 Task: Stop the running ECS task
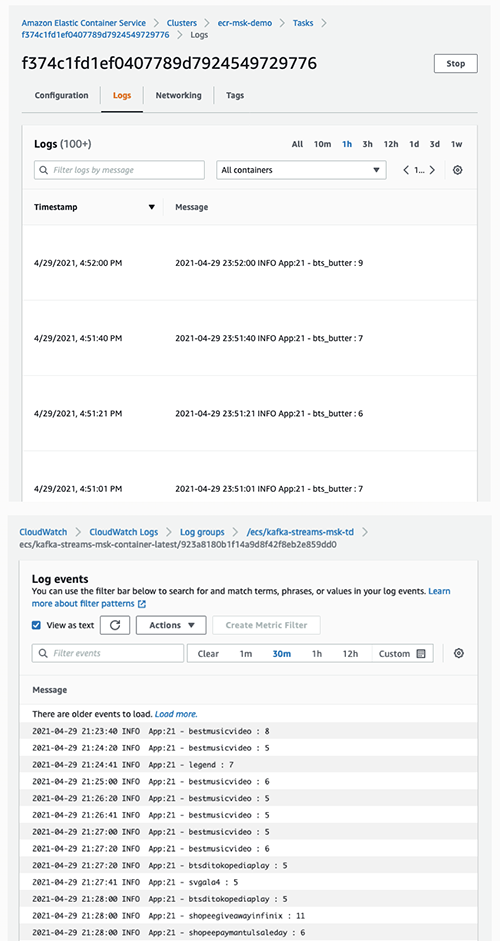click(x=456, y=64)
